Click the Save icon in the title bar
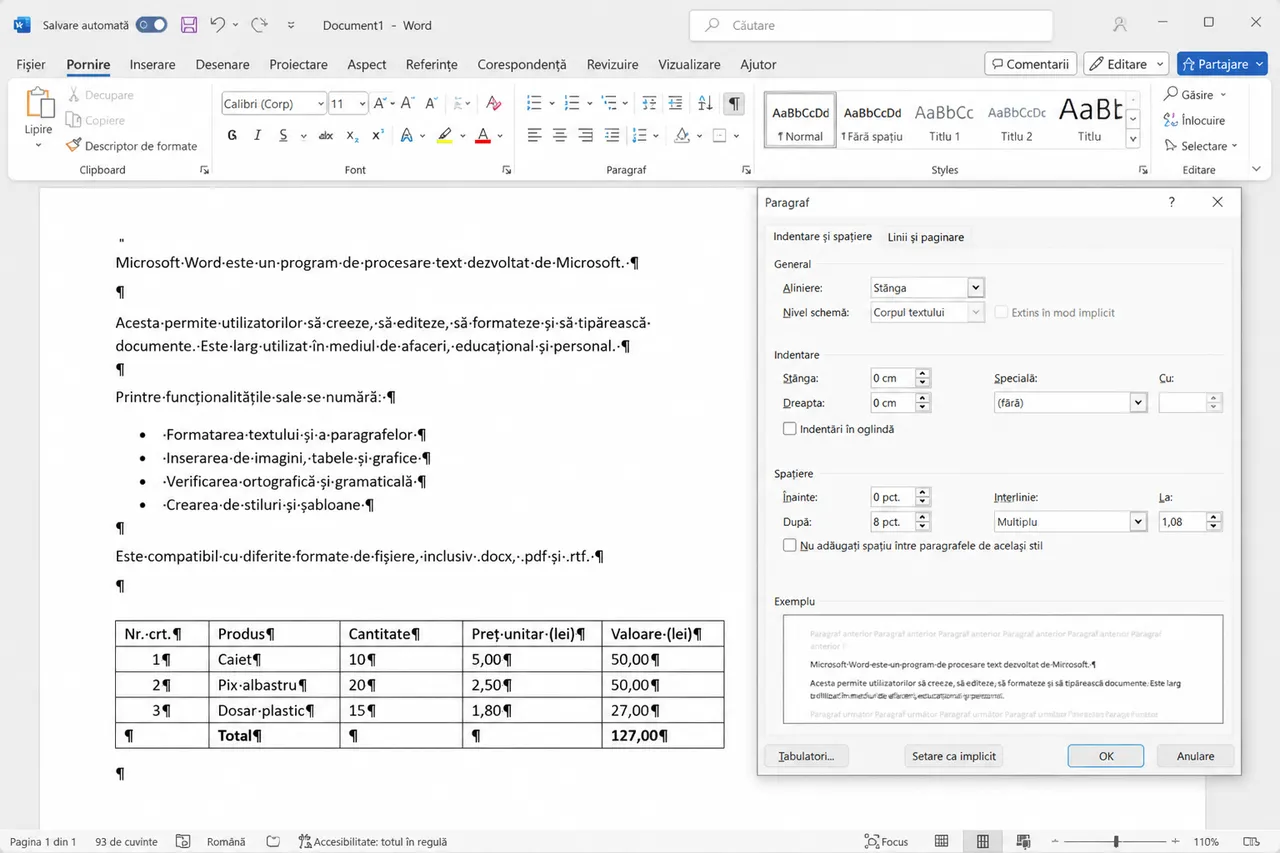Viewport: 1280px width, 853px height. click(188, 25)
